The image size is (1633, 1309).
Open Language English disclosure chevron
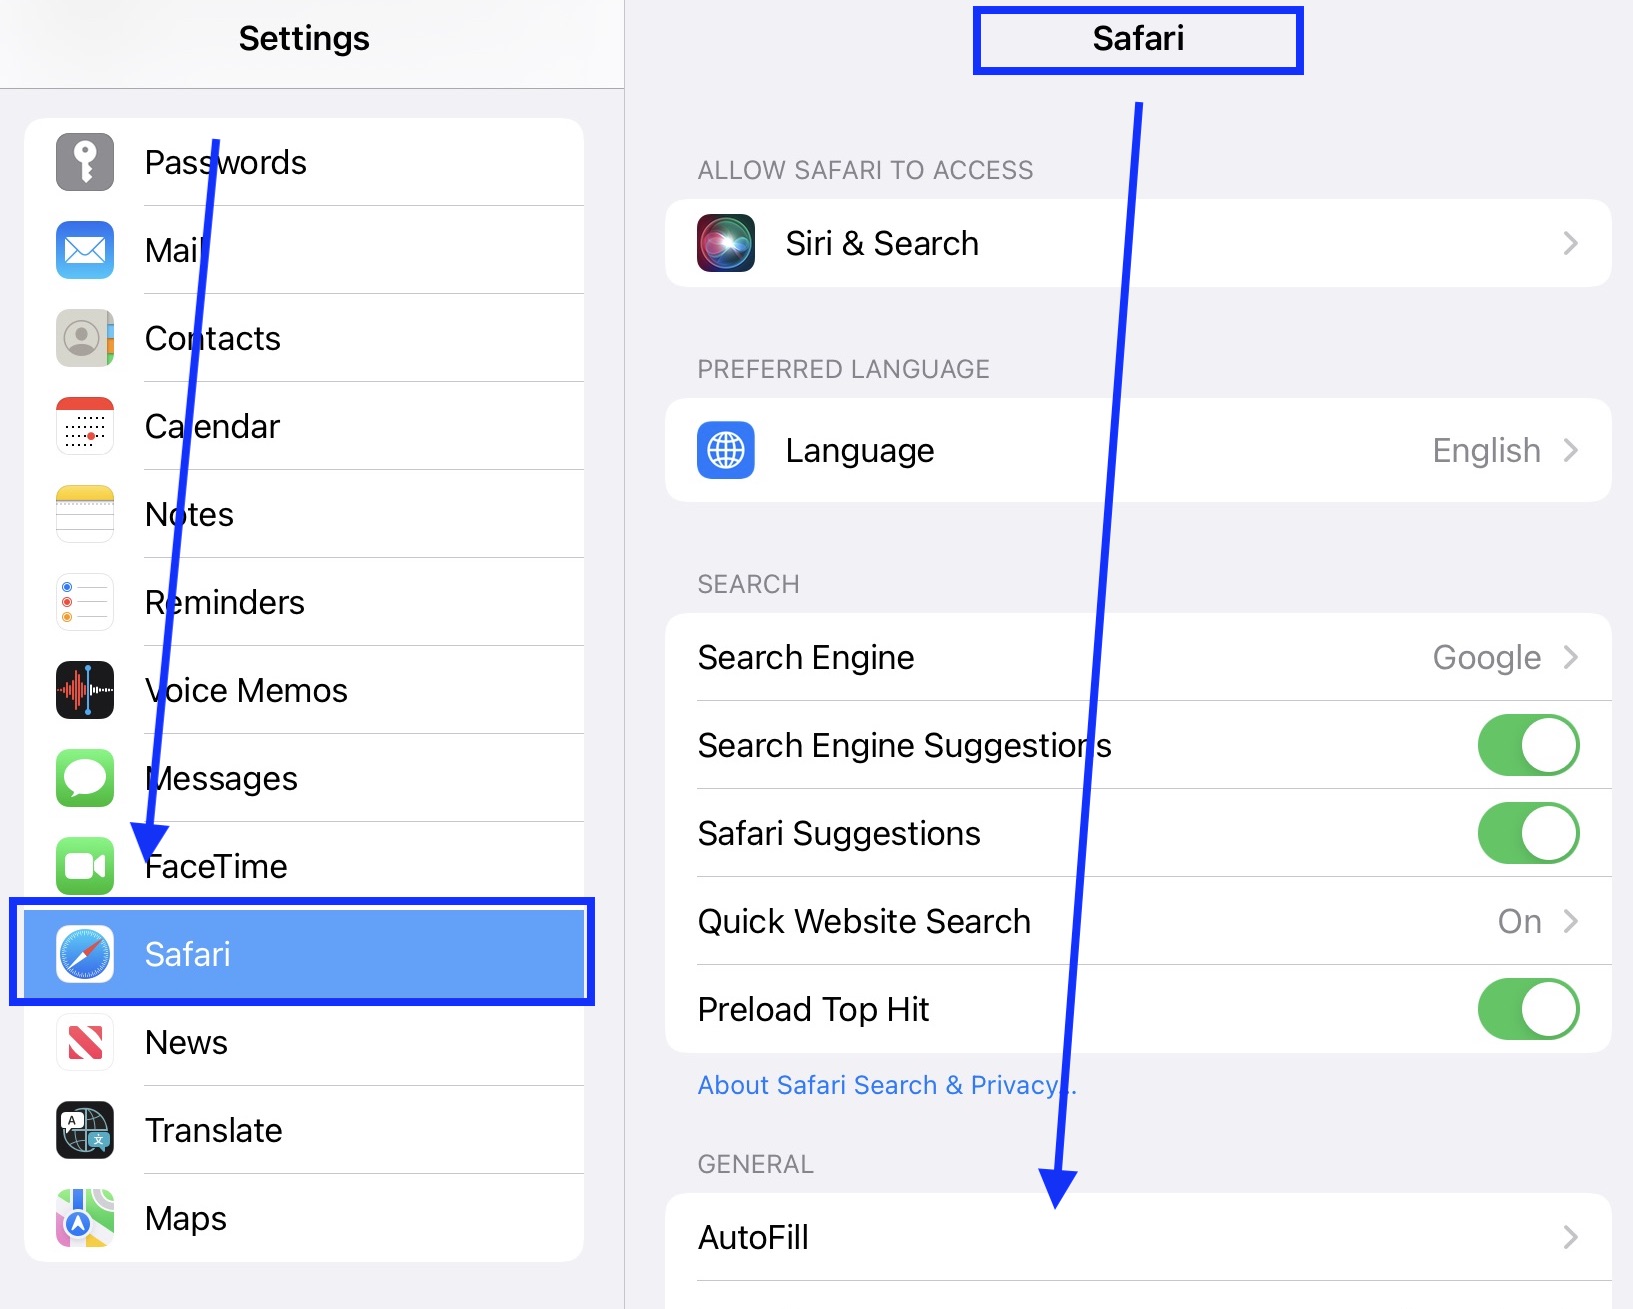point(1570,450)
